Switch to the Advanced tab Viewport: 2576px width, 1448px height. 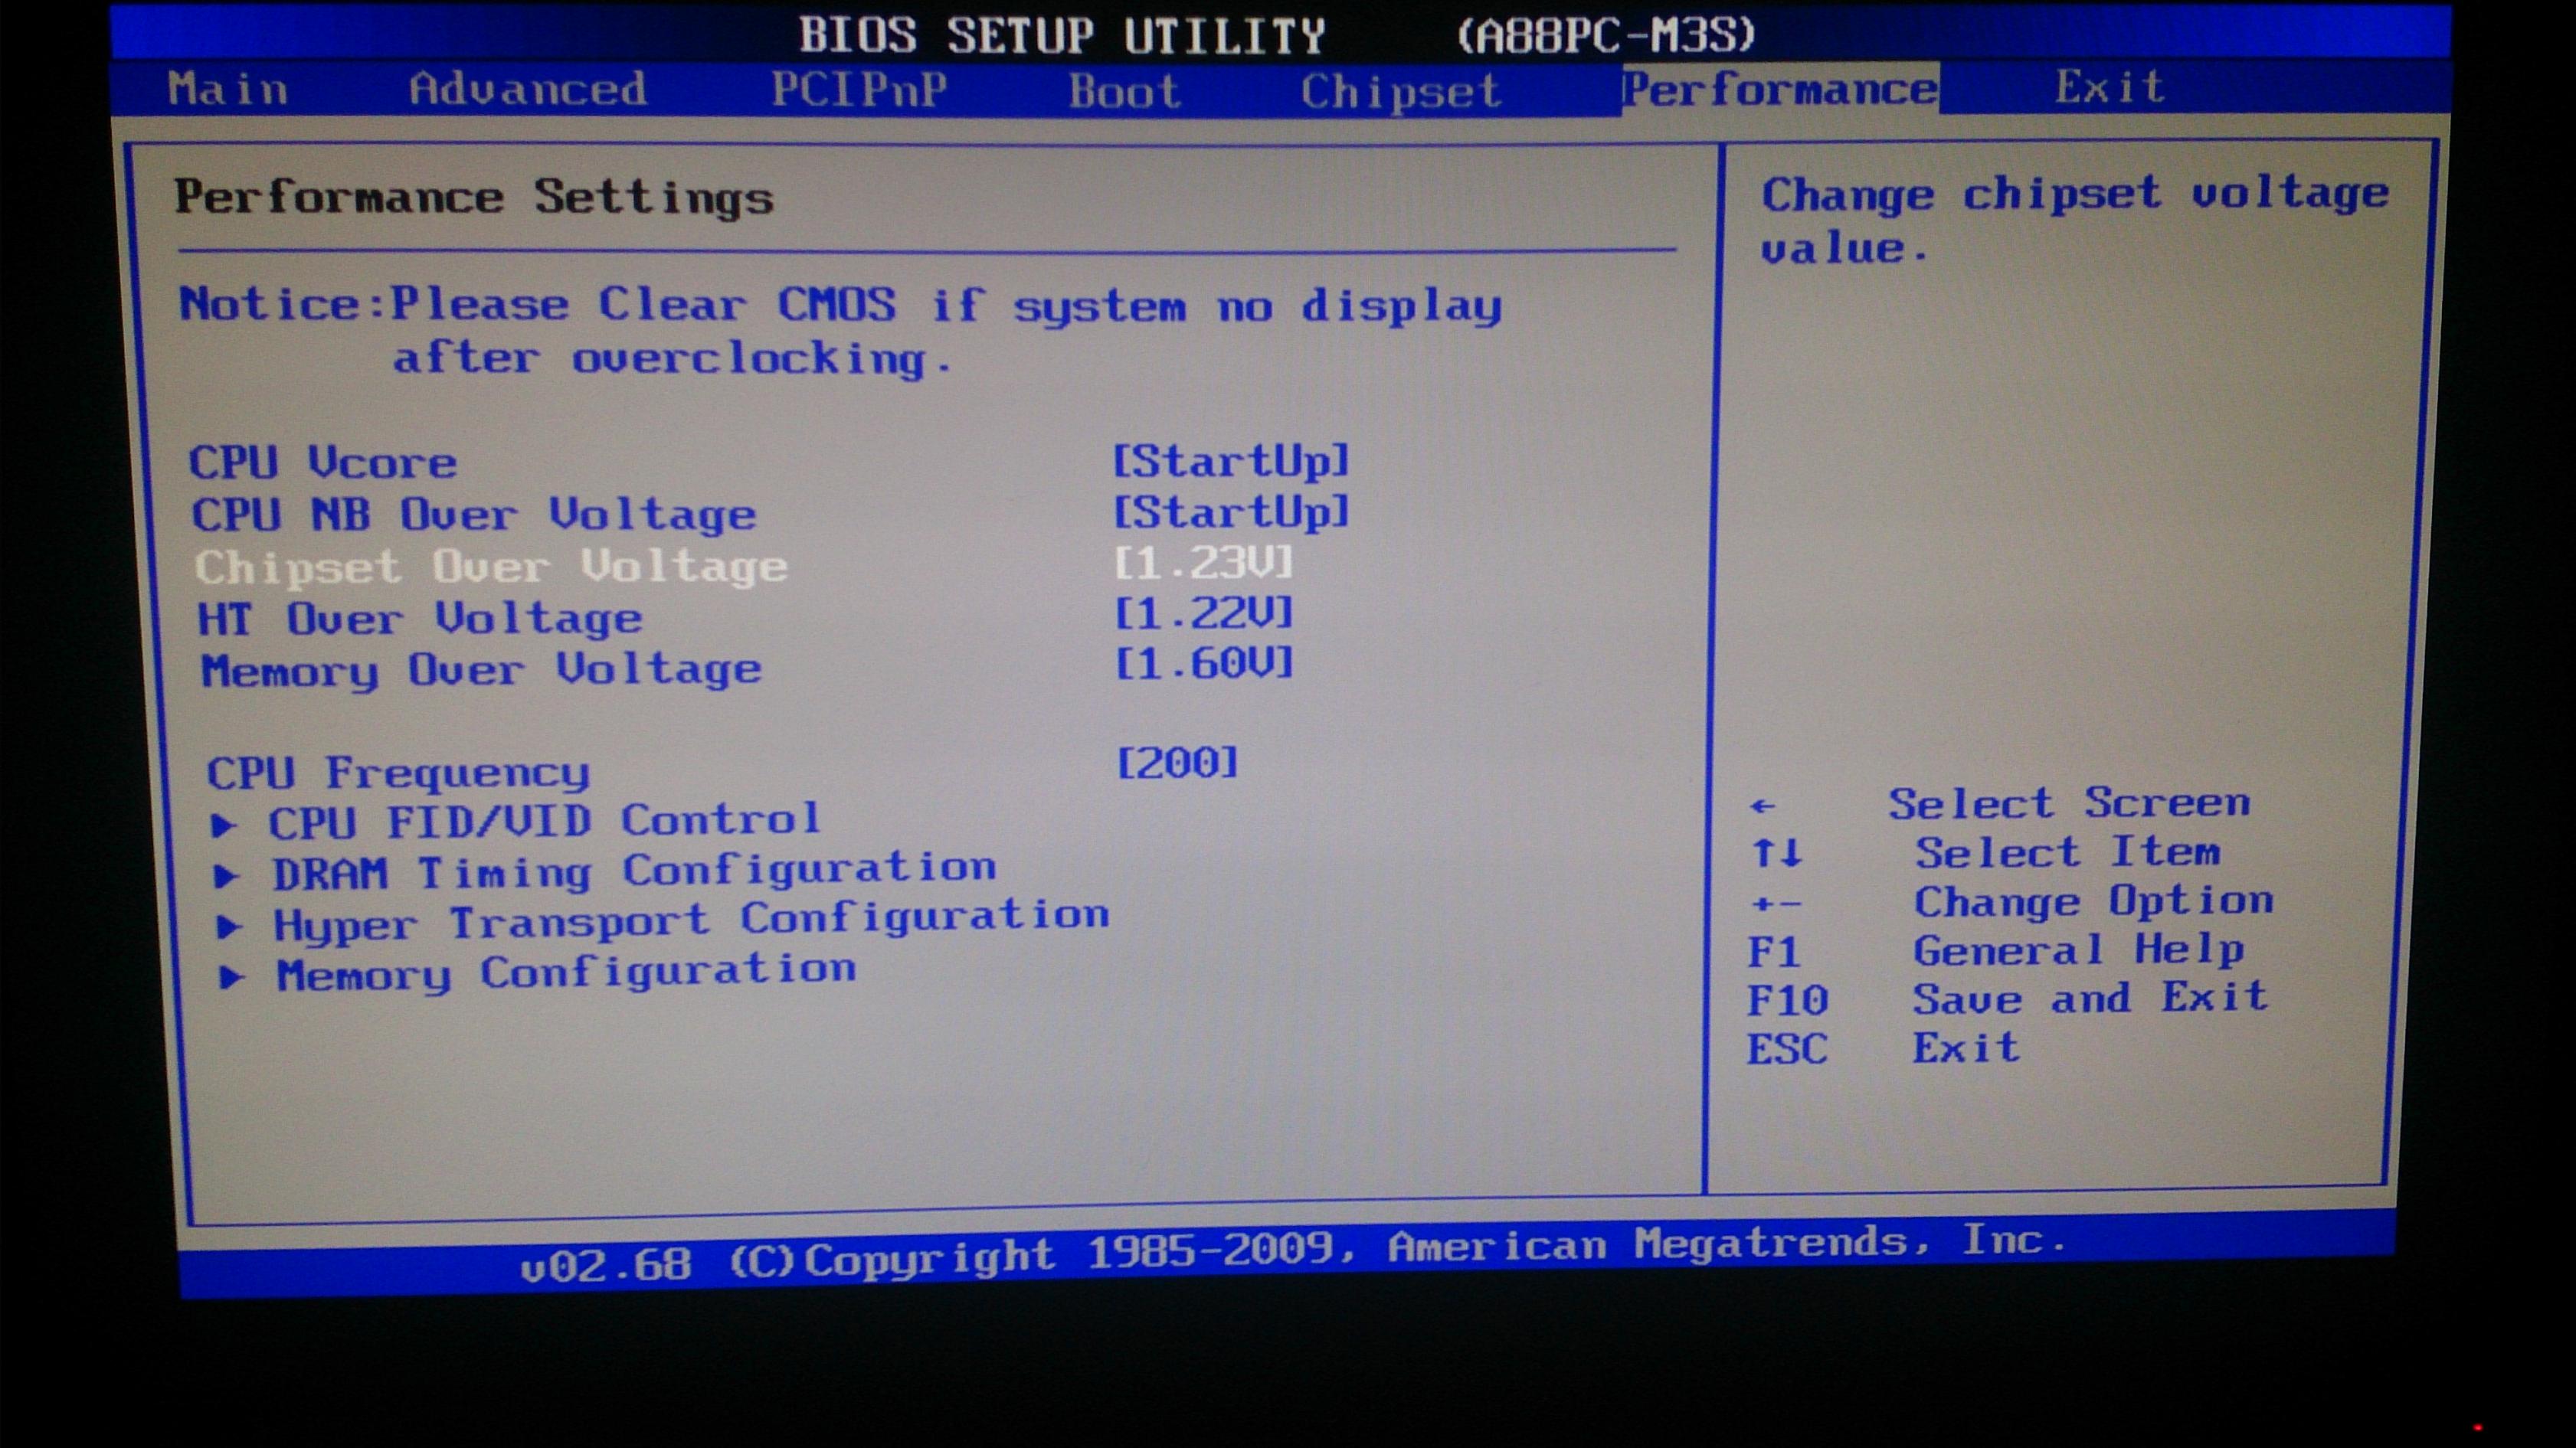[527, 89]
